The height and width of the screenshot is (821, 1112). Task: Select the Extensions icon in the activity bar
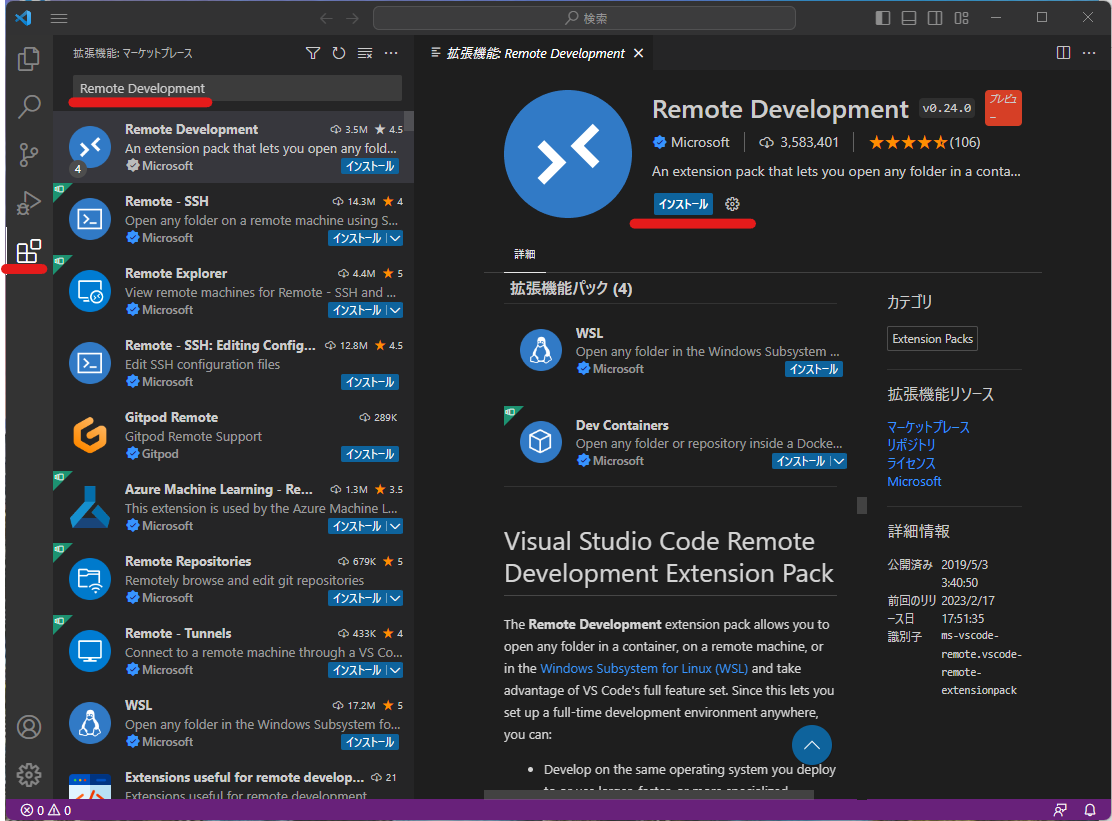tap(28, 250)
